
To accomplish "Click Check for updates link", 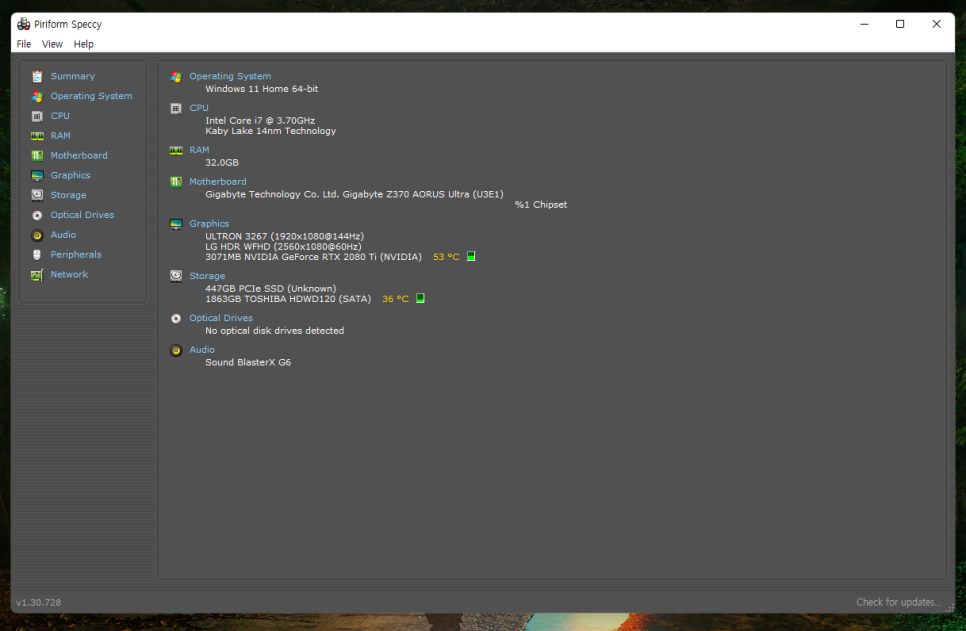I will click(898, 602).
